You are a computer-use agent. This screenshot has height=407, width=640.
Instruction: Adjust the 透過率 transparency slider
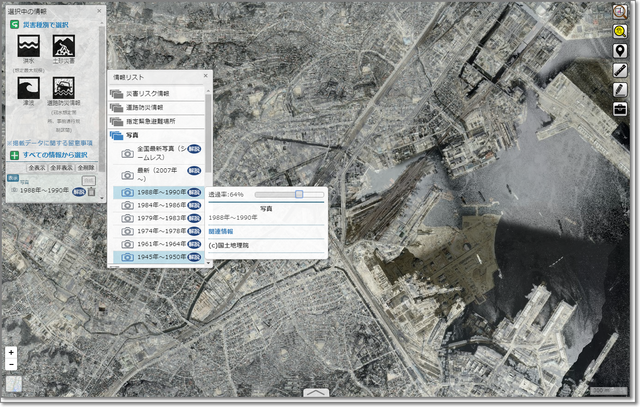pos(299,194)
